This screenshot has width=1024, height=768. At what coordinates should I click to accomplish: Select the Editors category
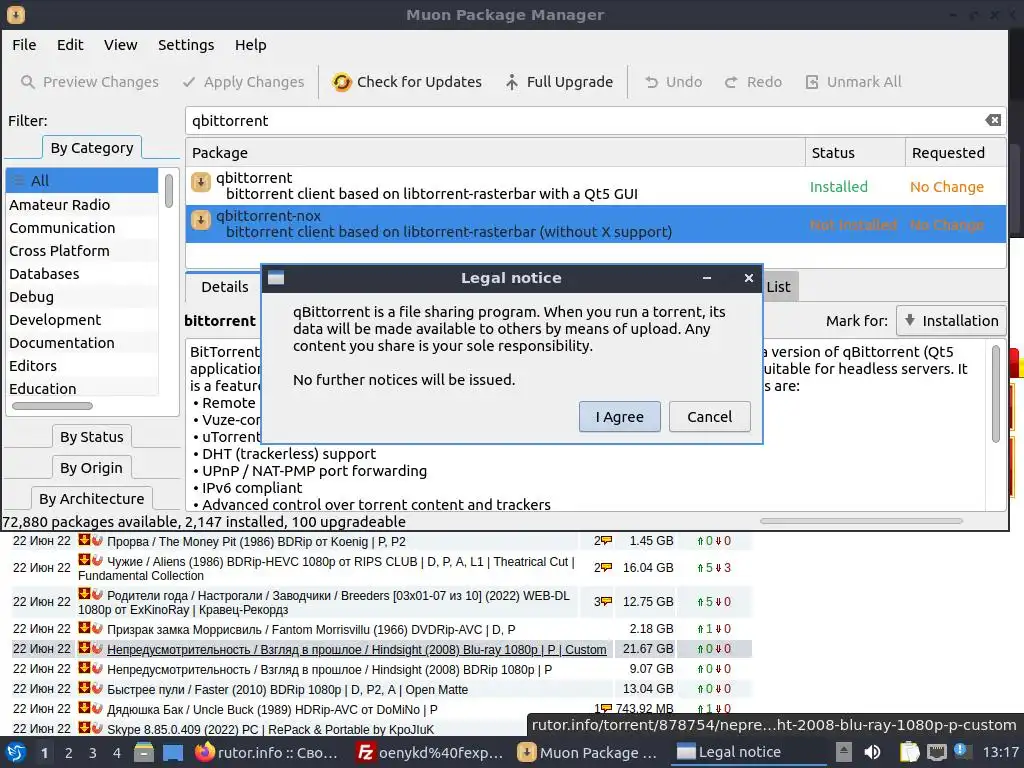tap(82, 366)
